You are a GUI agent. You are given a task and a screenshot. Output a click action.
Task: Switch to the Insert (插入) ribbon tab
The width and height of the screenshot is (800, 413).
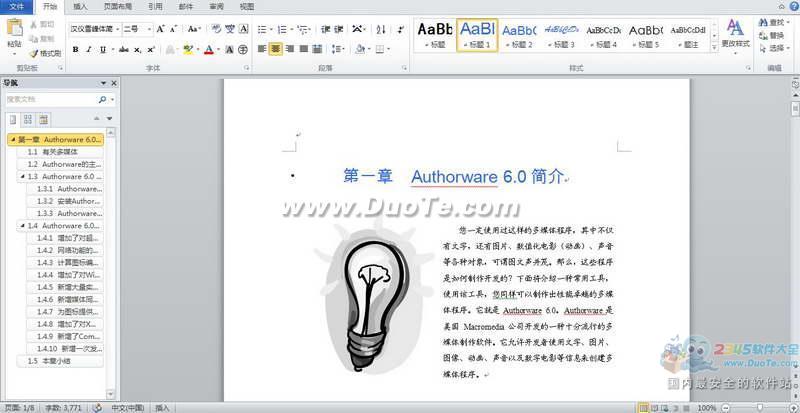click(80, 7)
